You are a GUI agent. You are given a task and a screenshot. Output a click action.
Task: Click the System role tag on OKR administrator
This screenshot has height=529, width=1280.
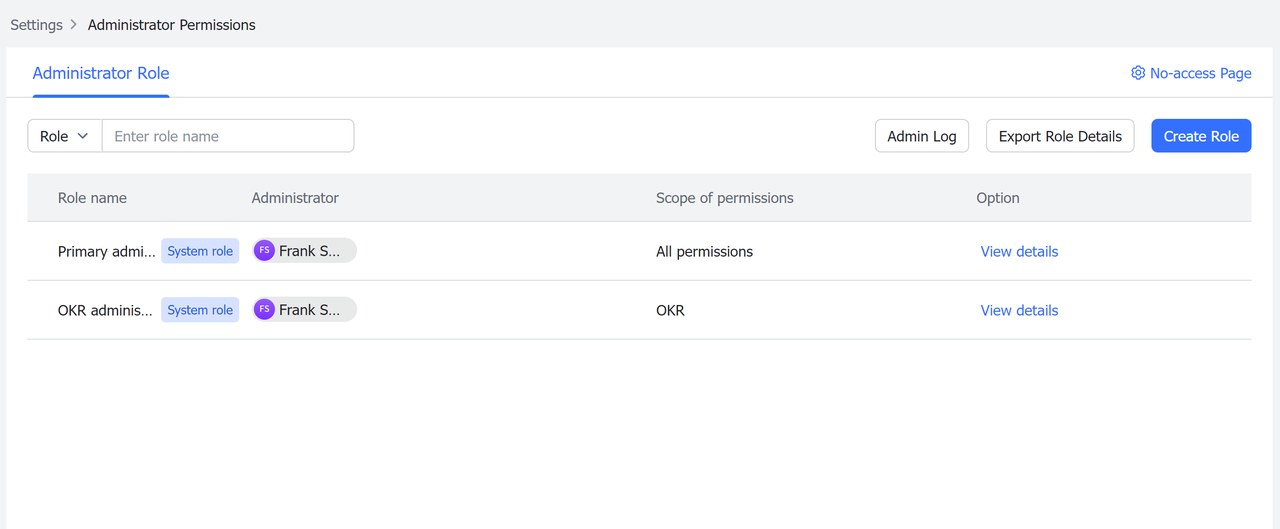[x=200, y=310]
